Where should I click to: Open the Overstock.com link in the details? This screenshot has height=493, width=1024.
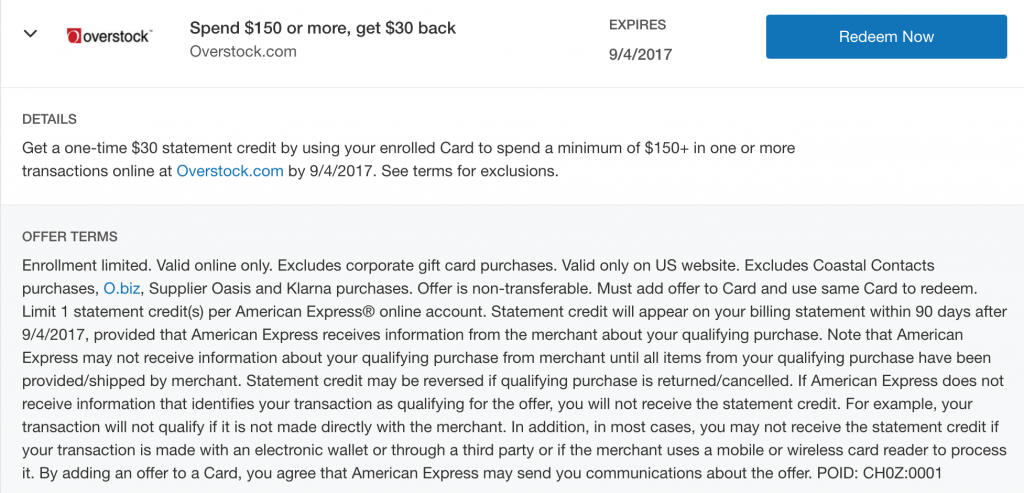point(230,172)
